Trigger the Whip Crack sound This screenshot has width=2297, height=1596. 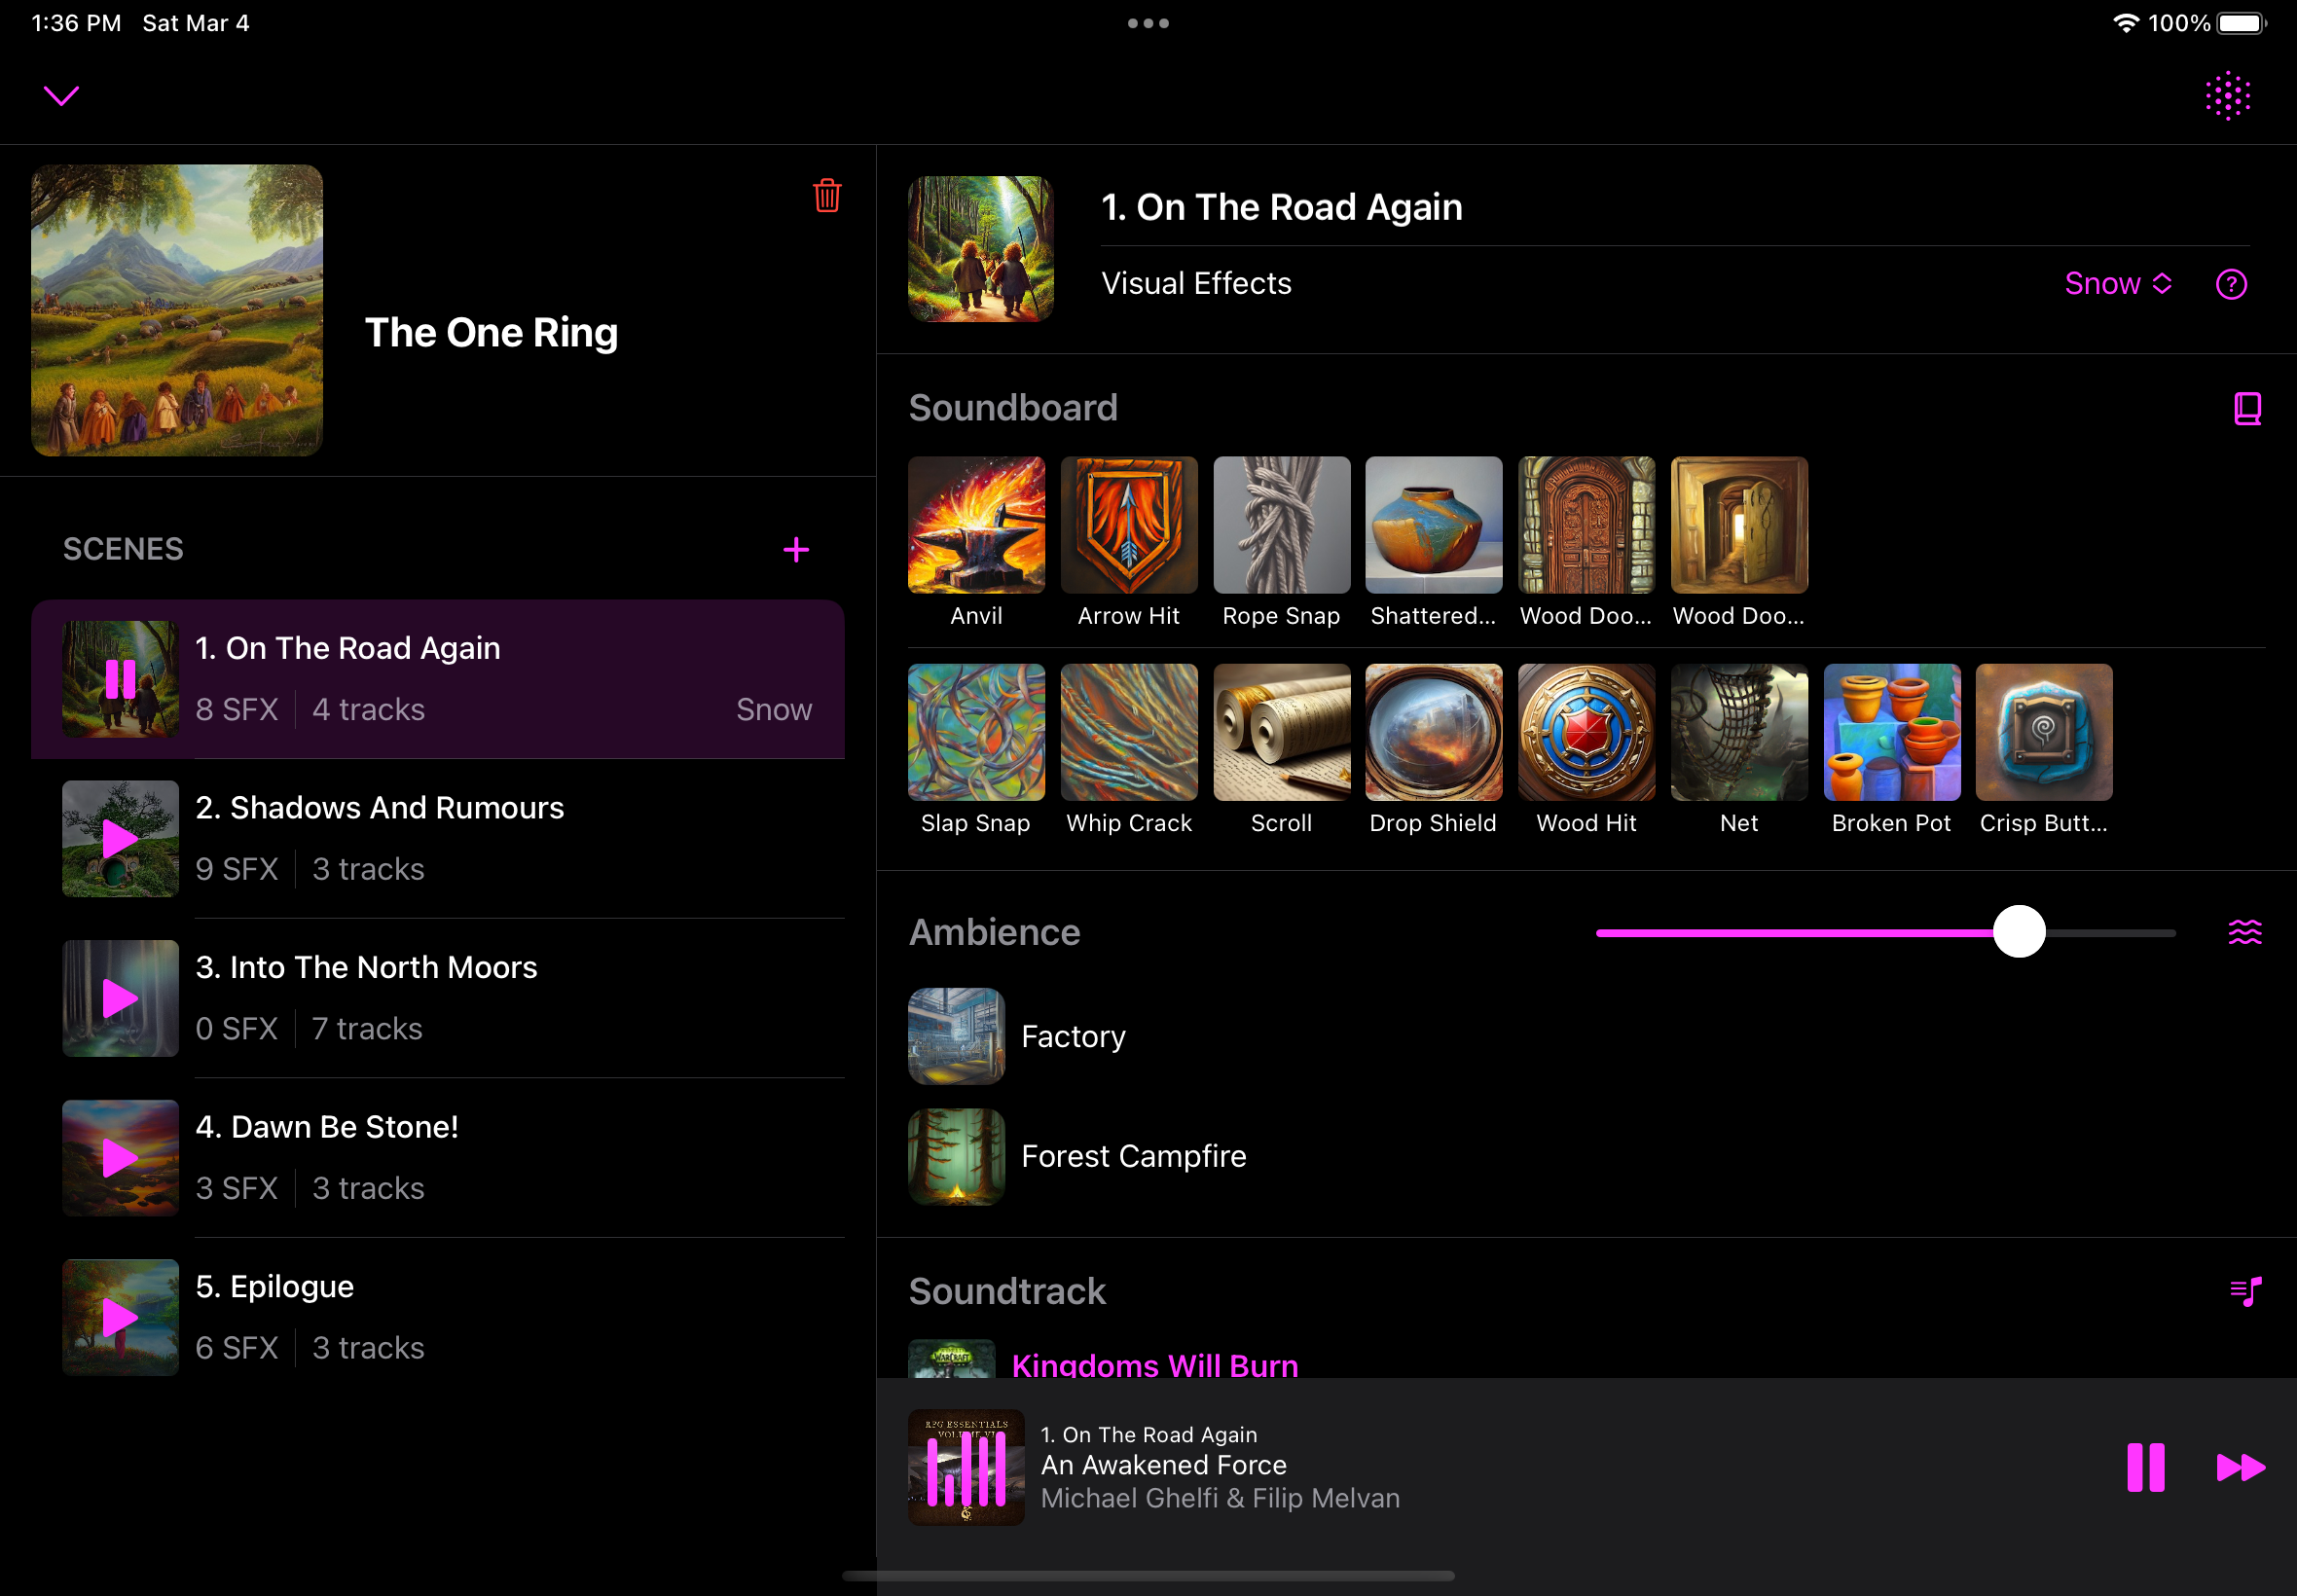(x=1129, y=733)
